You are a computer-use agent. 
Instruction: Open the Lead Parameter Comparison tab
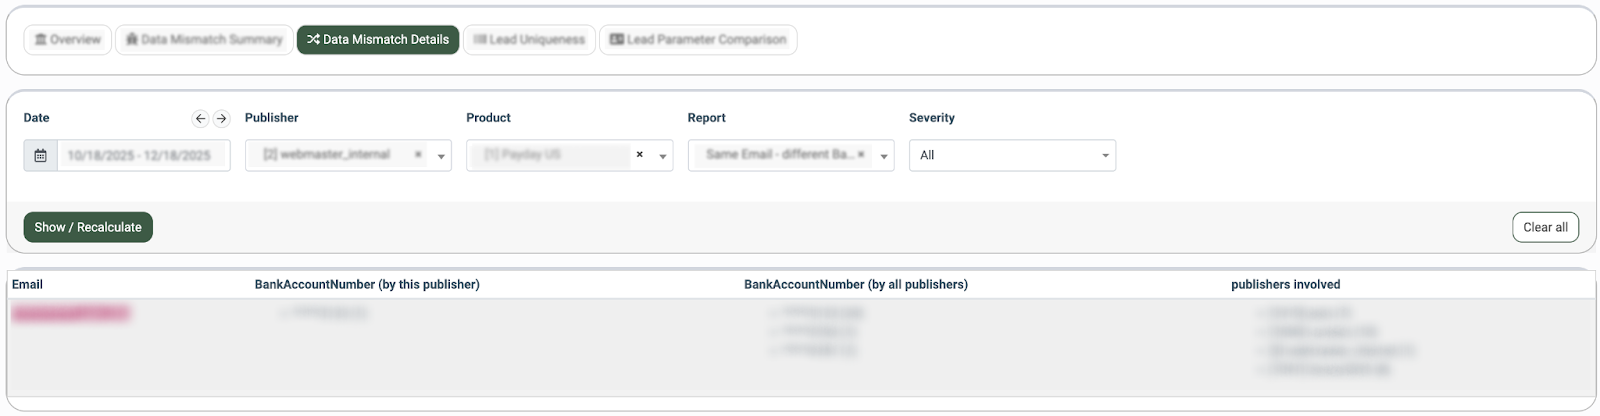coord(698,40)
